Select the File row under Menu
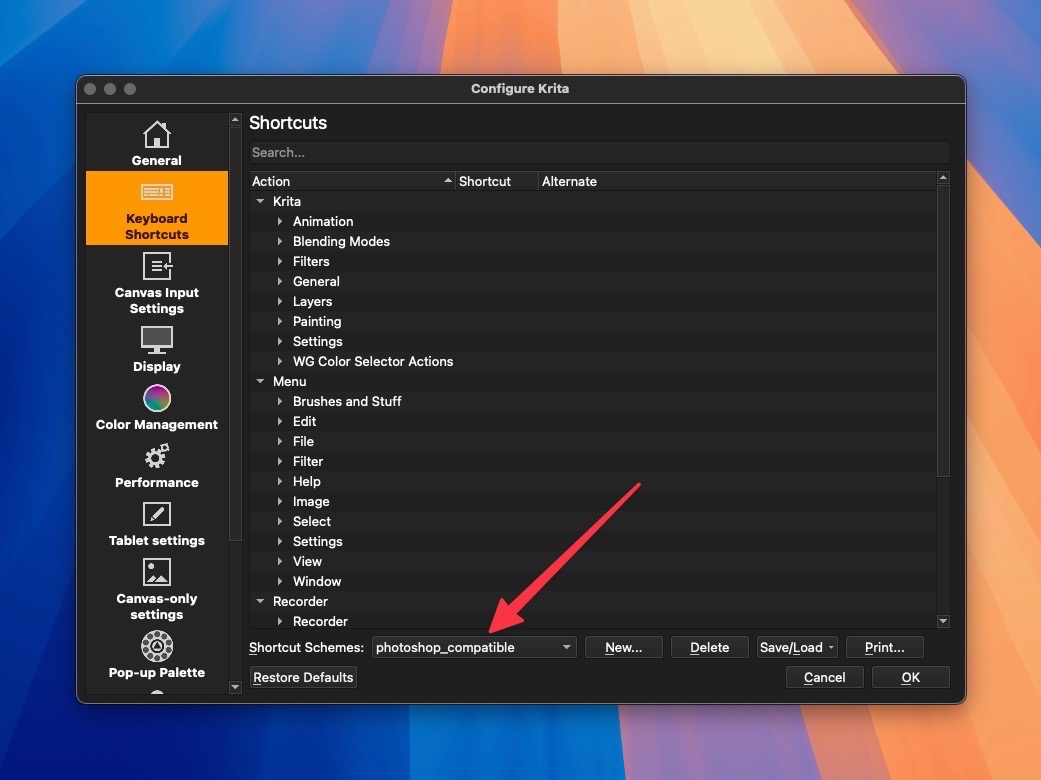Screen dimensions: 1041x780 click(593, 441)
